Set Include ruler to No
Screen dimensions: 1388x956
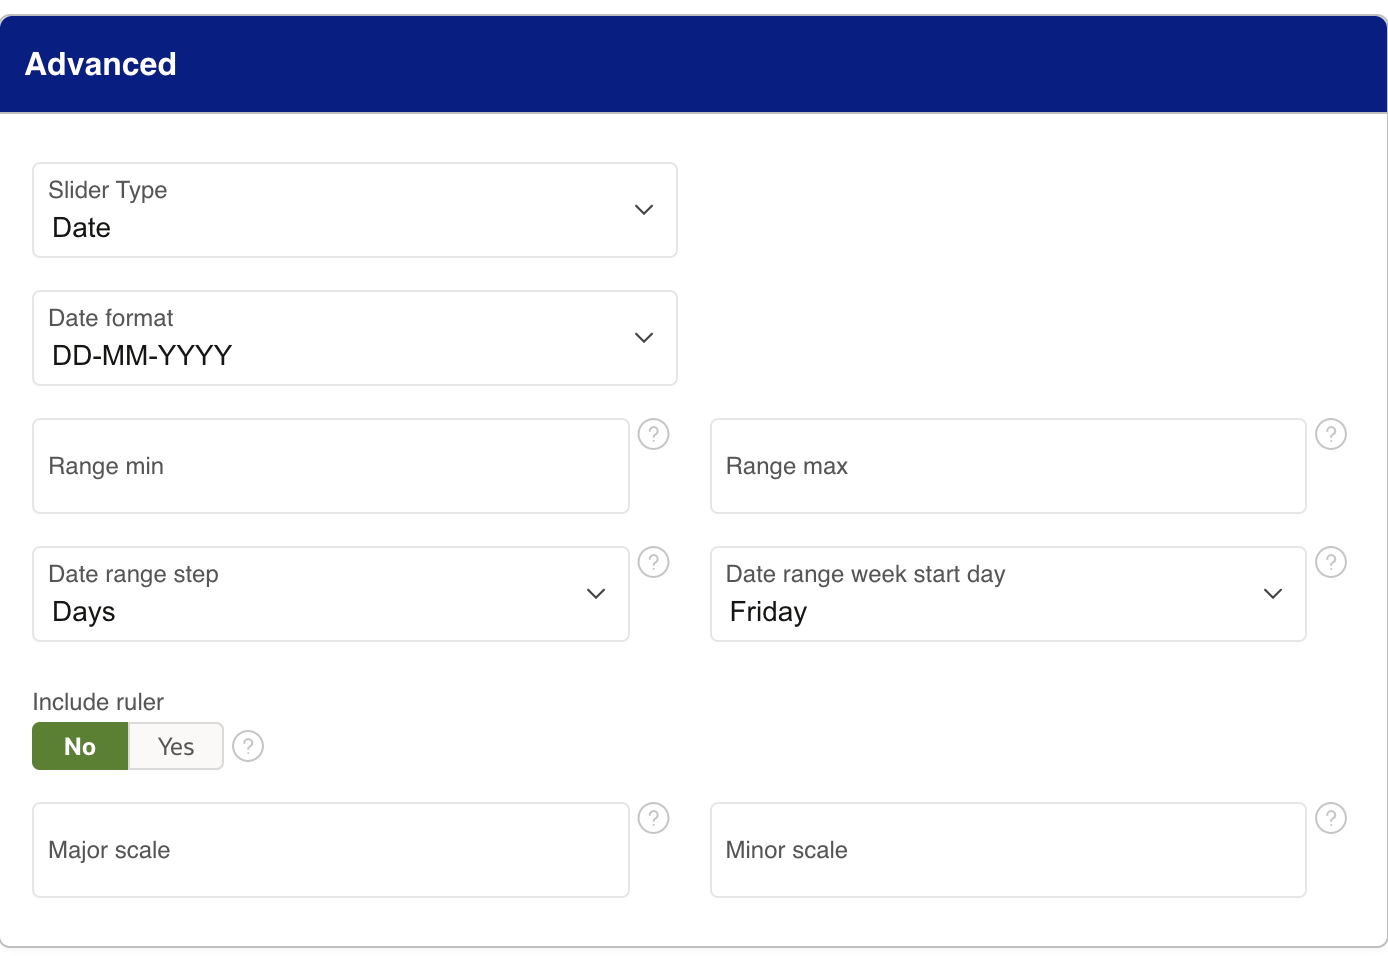pyautogui.click(x=80, y=746)
